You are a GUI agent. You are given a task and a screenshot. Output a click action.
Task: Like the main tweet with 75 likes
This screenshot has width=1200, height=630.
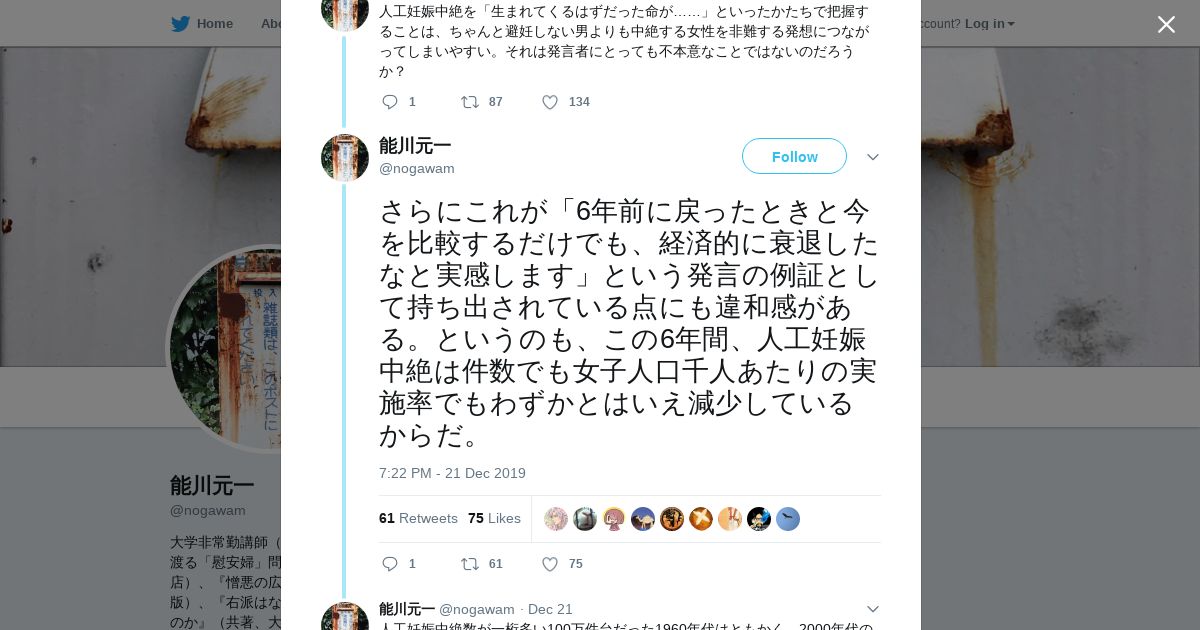point(550,564)
